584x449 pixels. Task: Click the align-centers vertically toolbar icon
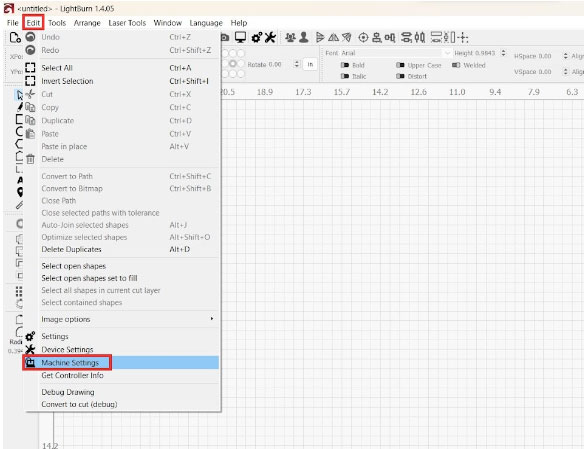[x=390, y=37]
